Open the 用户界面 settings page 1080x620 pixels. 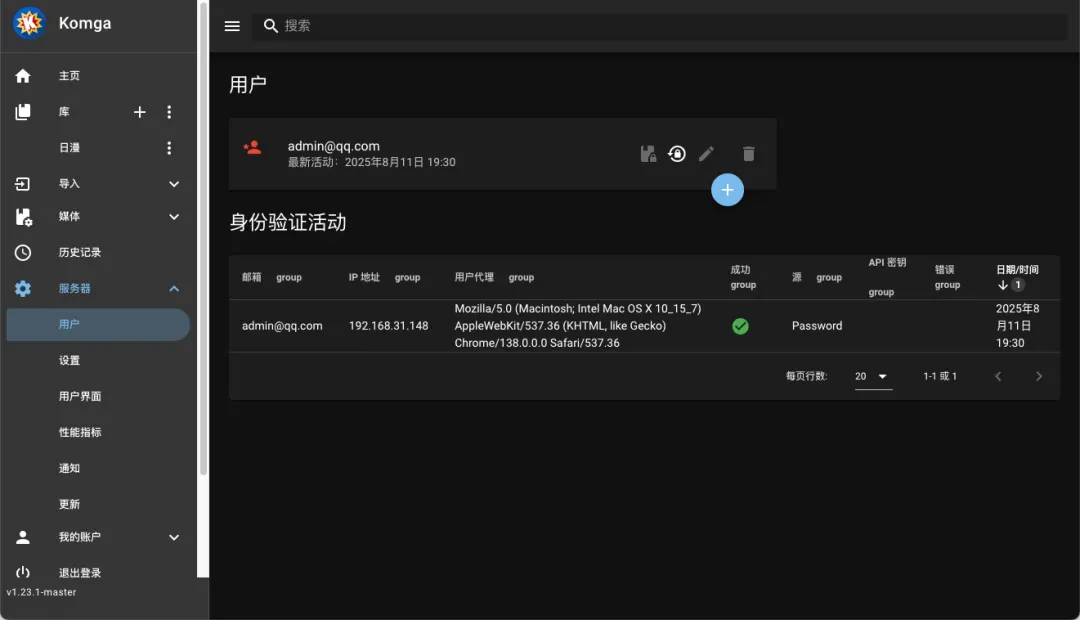[80, 396]
